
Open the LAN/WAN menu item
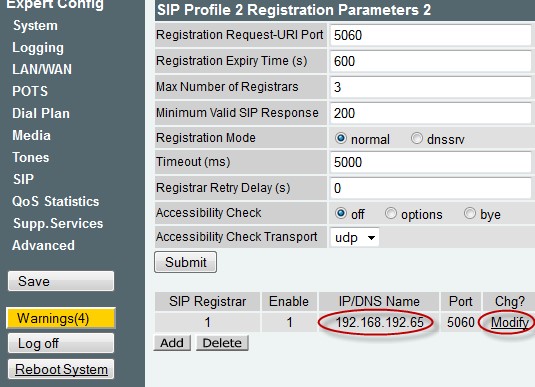(42, 70)
